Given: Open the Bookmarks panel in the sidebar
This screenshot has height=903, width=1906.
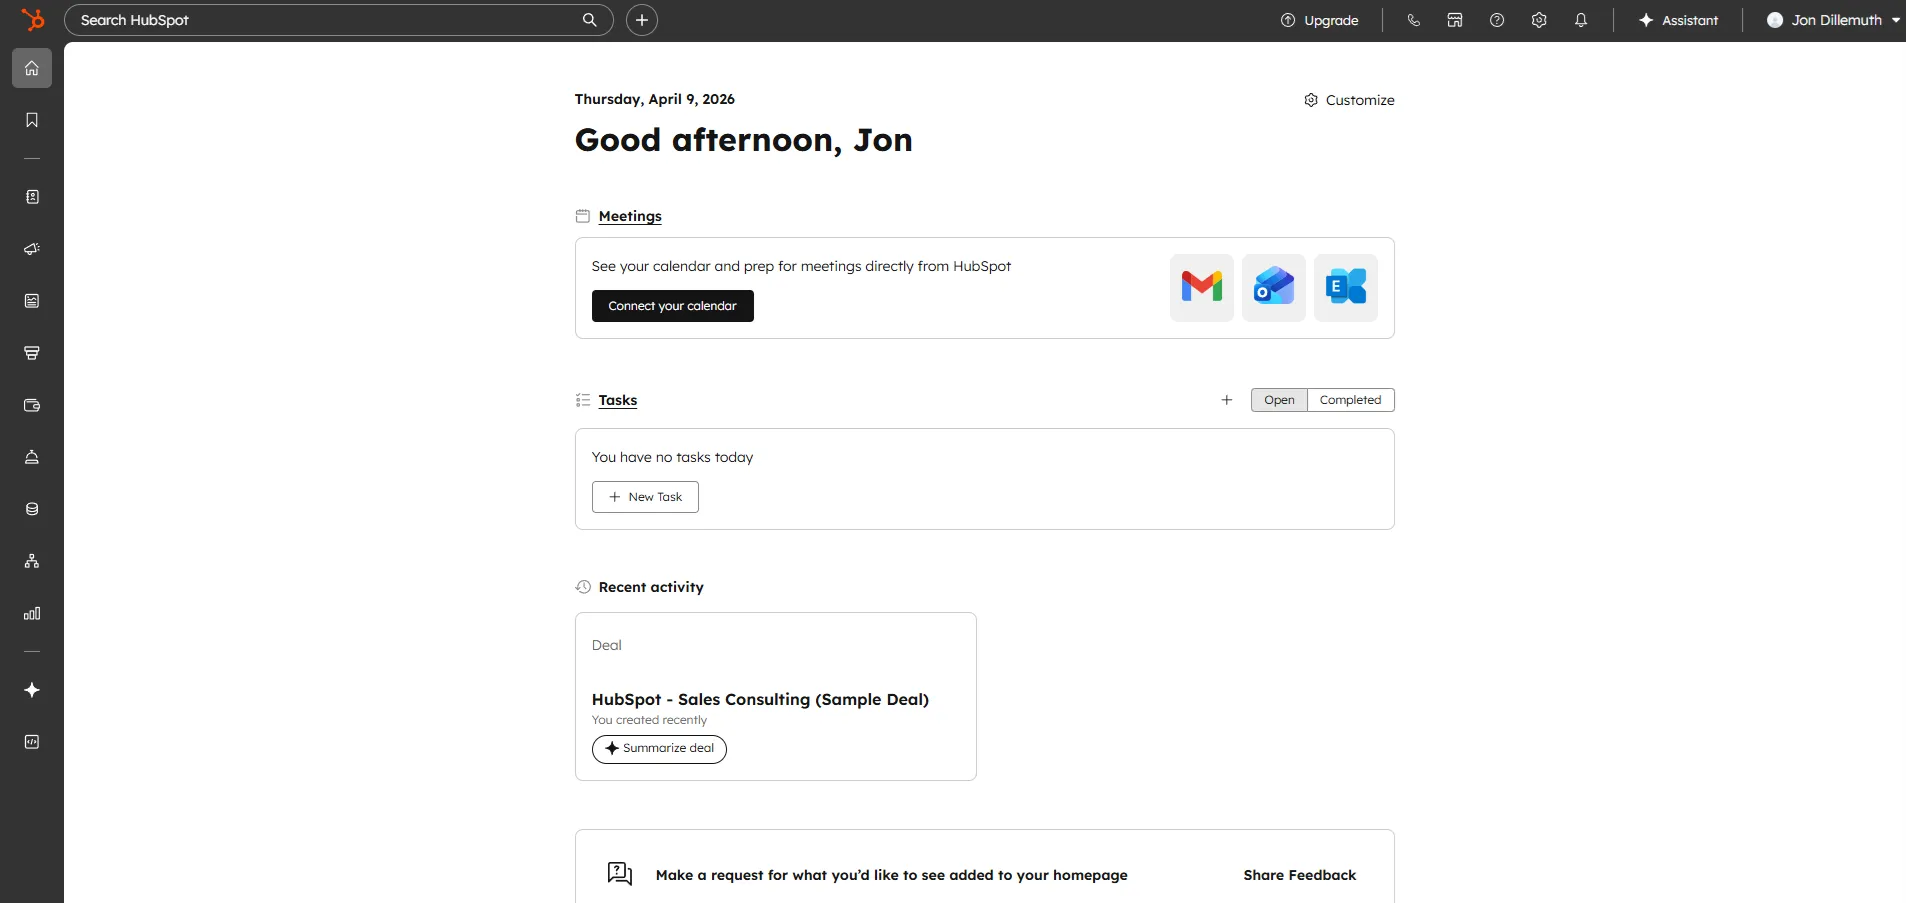Looking at the screenshot, I should (x=32, y=120).
